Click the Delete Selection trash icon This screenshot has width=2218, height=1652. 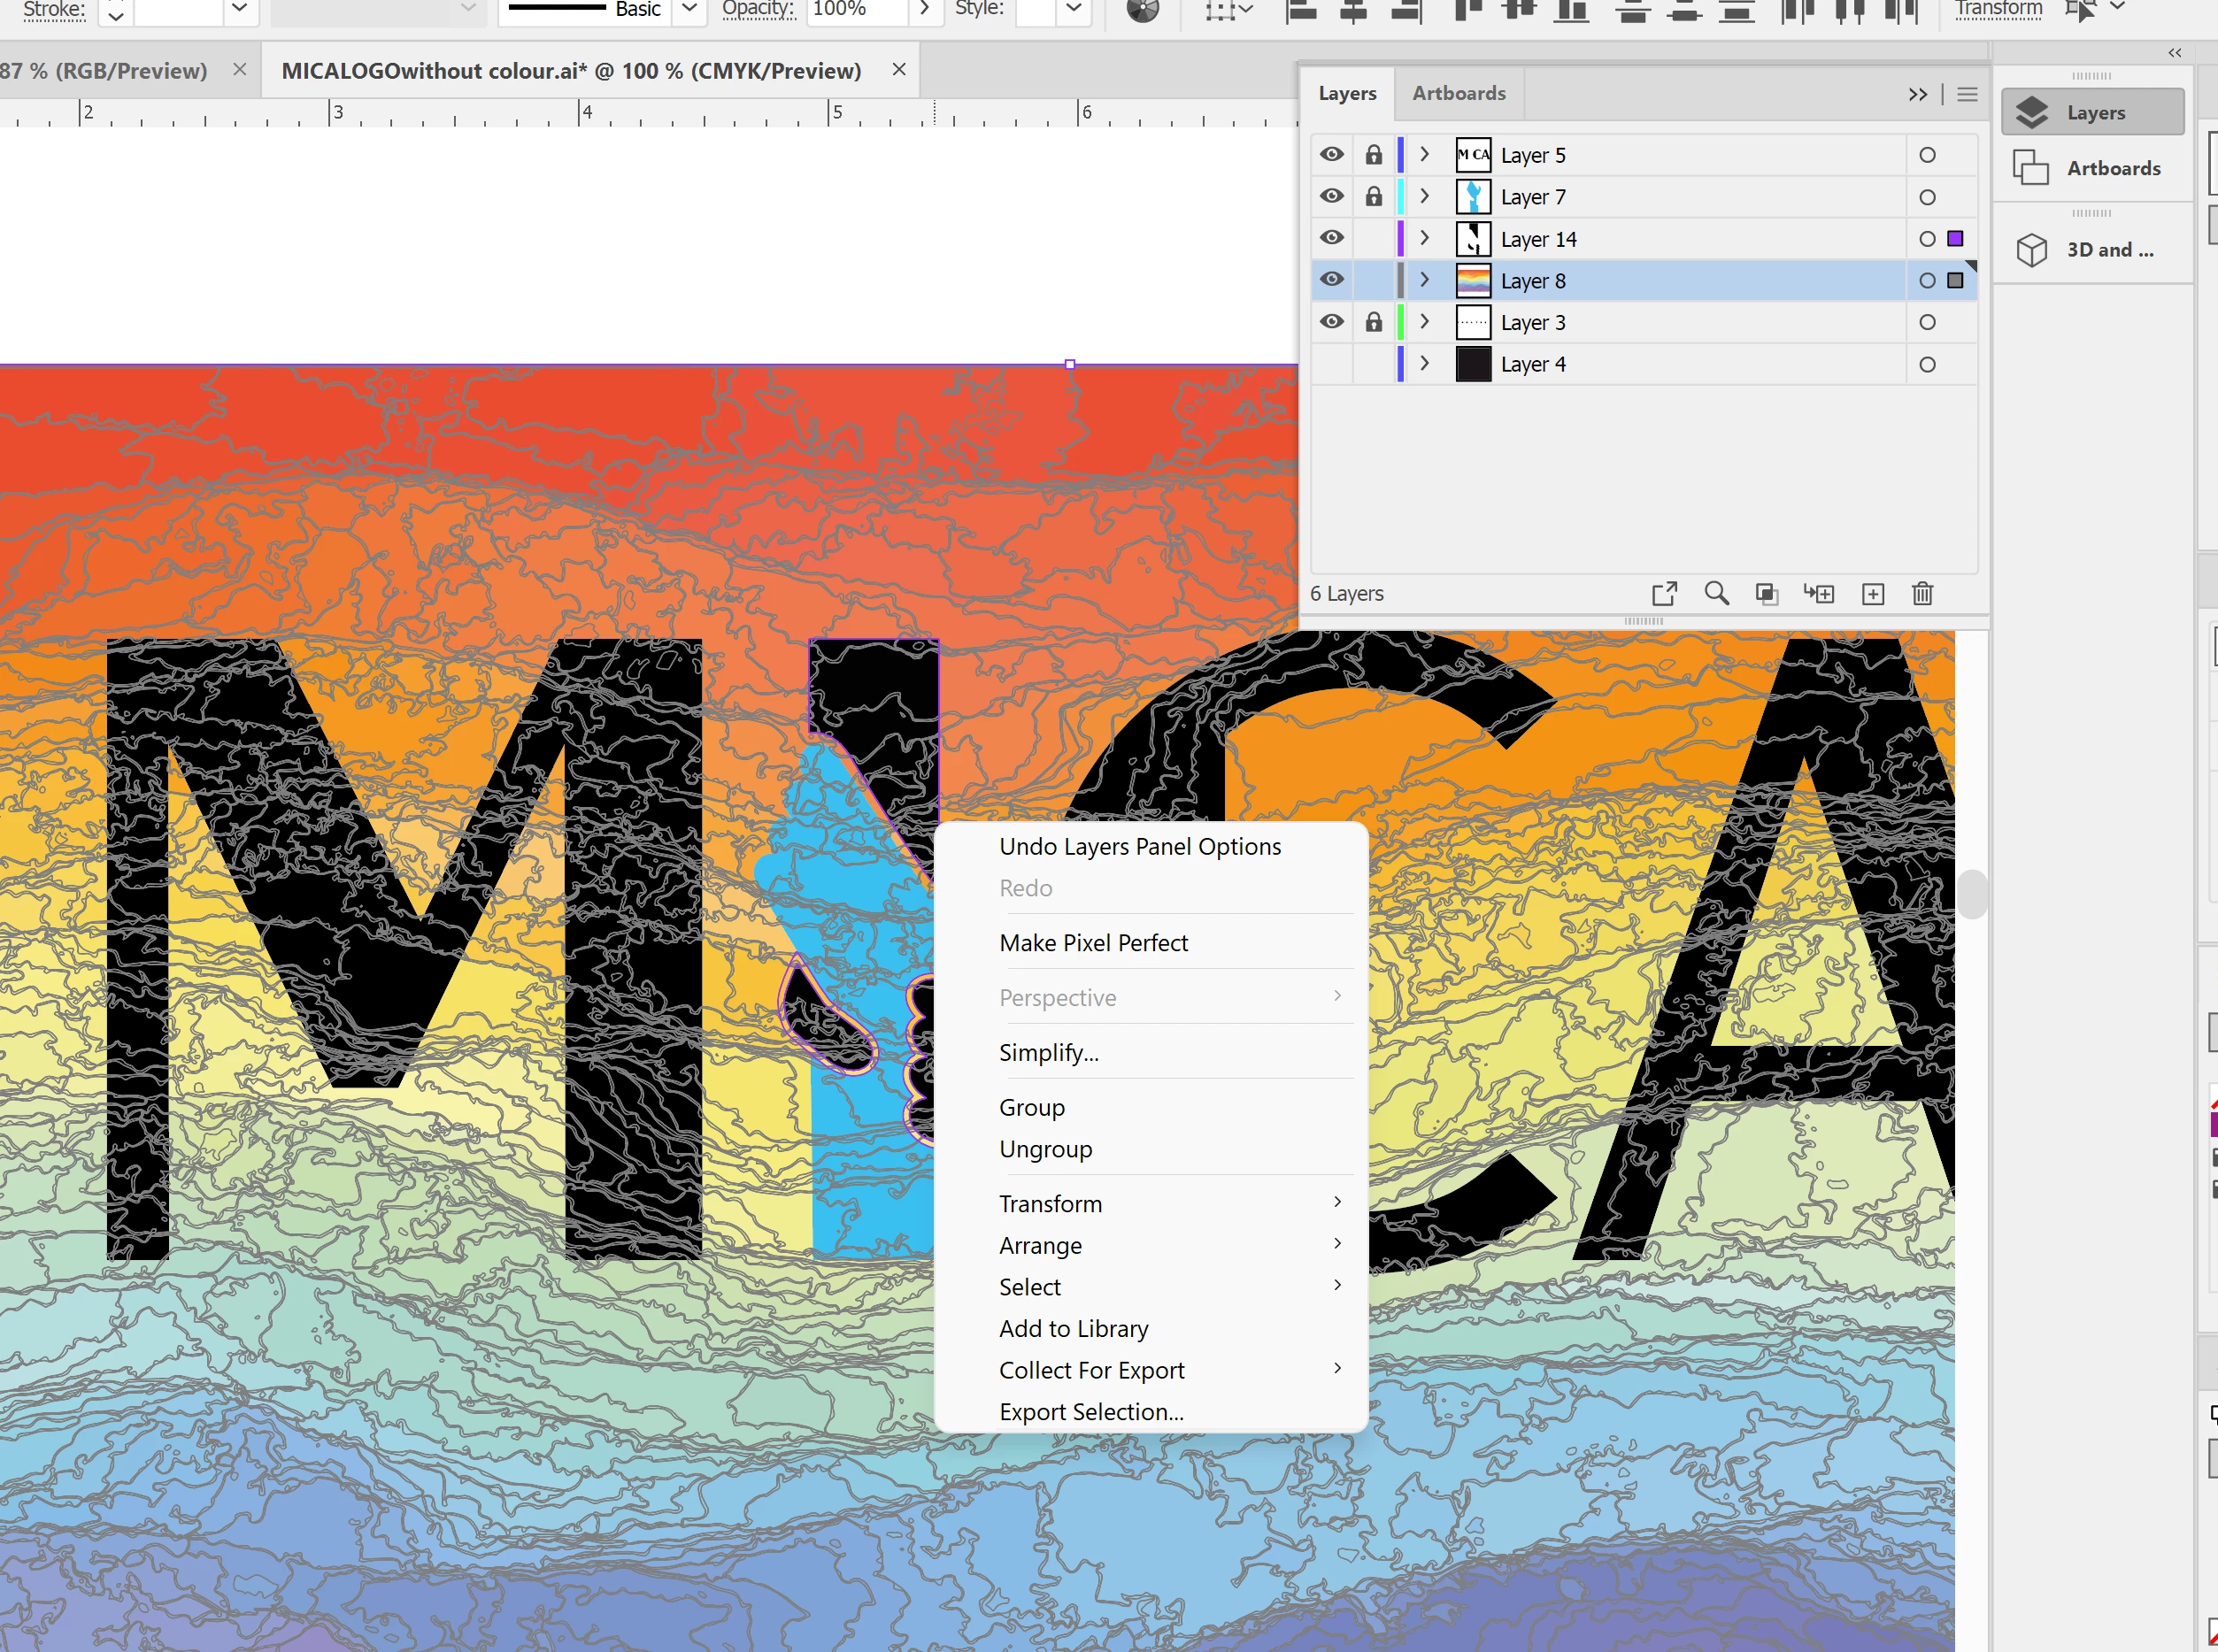pyautogui.click(x=1922, y=594)
